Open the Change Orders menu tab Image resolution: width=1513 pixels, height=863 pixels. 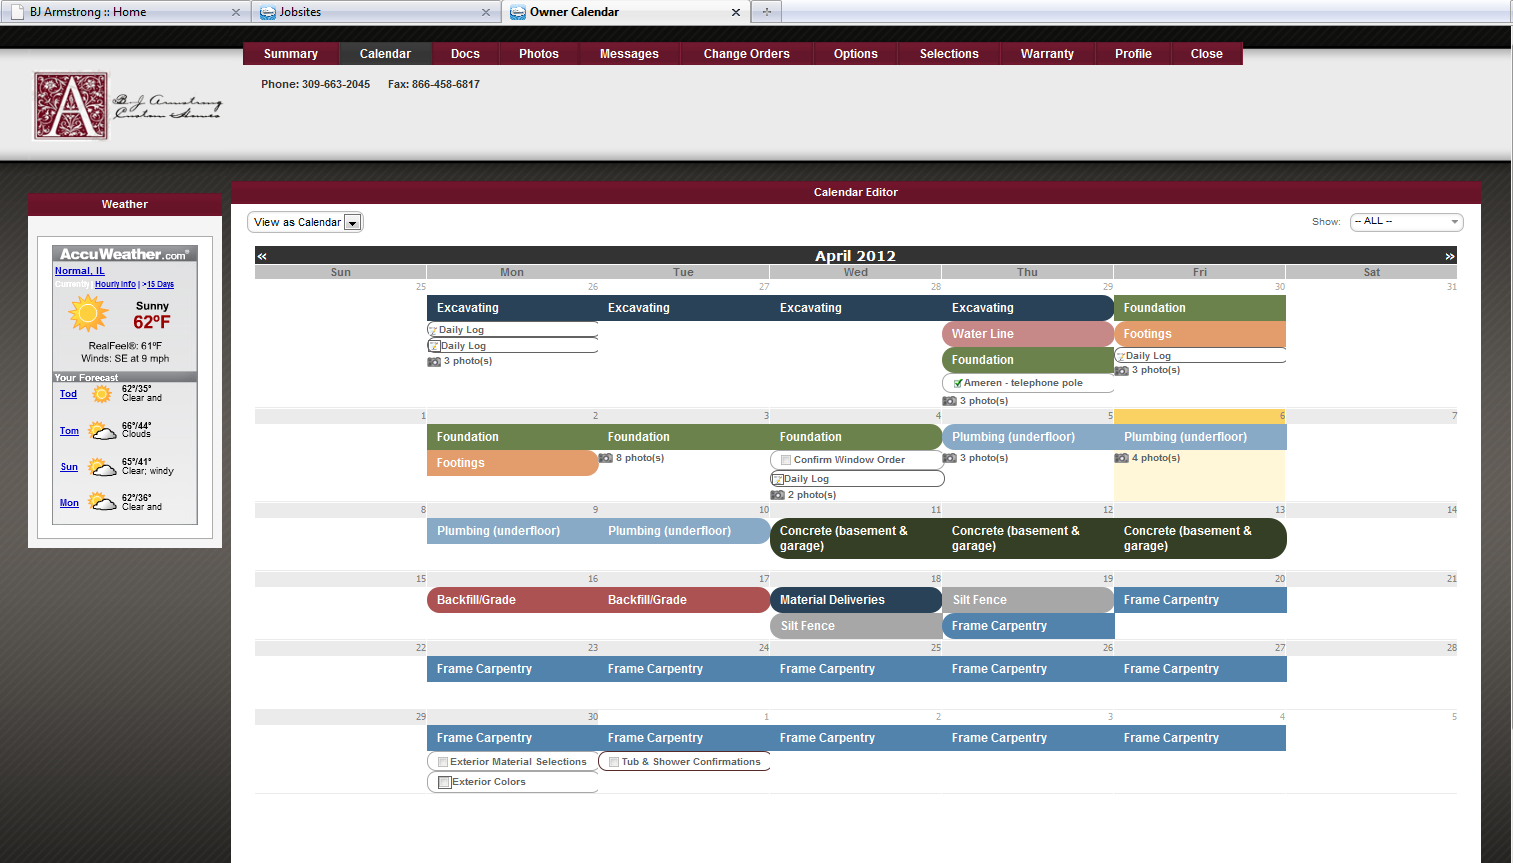pos(747,54)
